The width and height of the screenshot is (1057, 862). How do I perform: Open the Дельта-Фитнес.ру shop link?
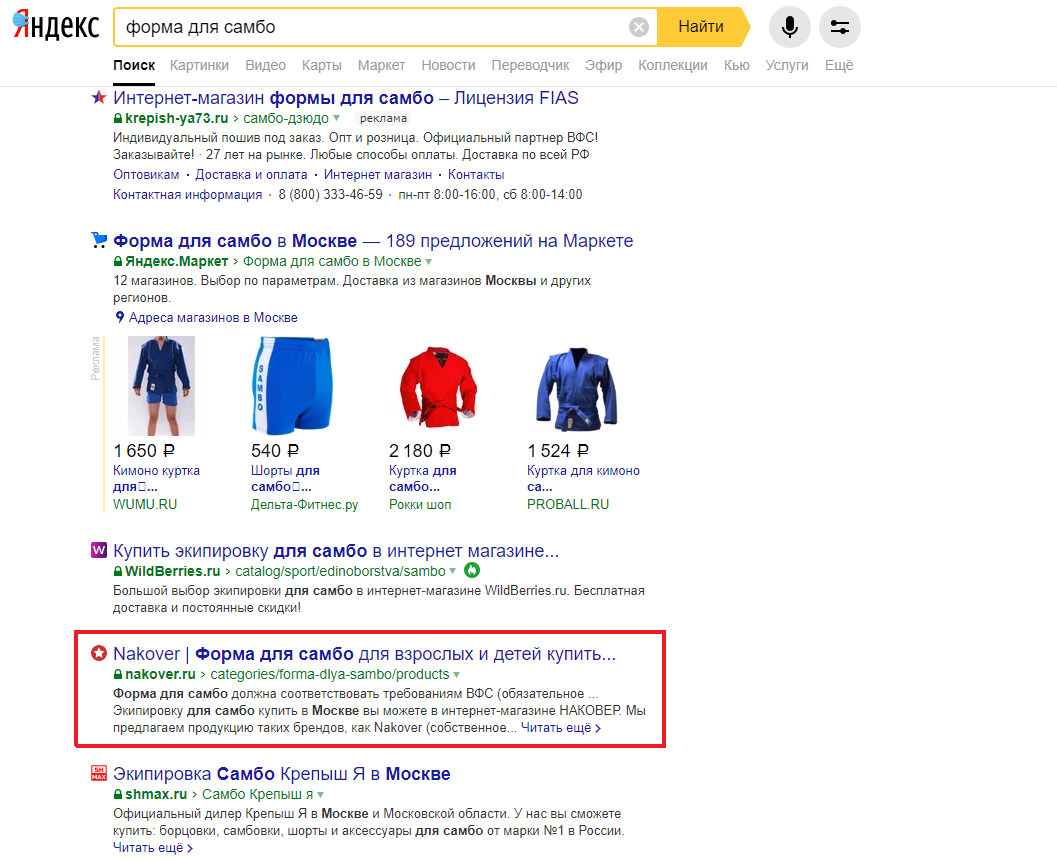[x=305, y=505]
